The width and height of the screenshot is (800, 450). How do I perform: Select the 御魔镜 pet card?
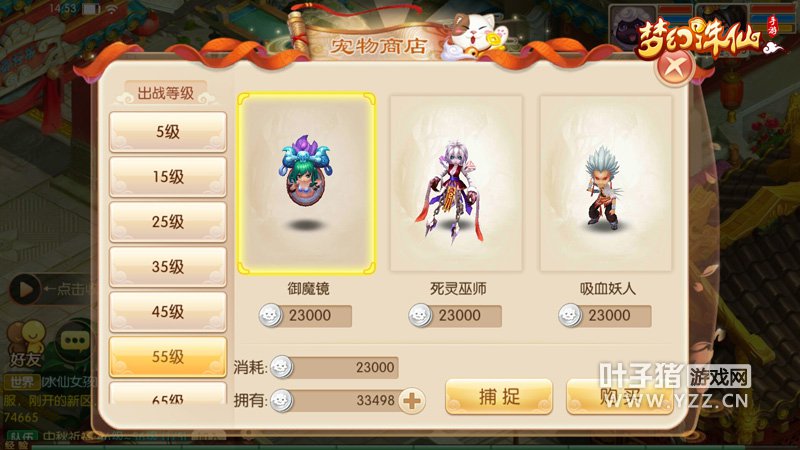tap(307, 184)
